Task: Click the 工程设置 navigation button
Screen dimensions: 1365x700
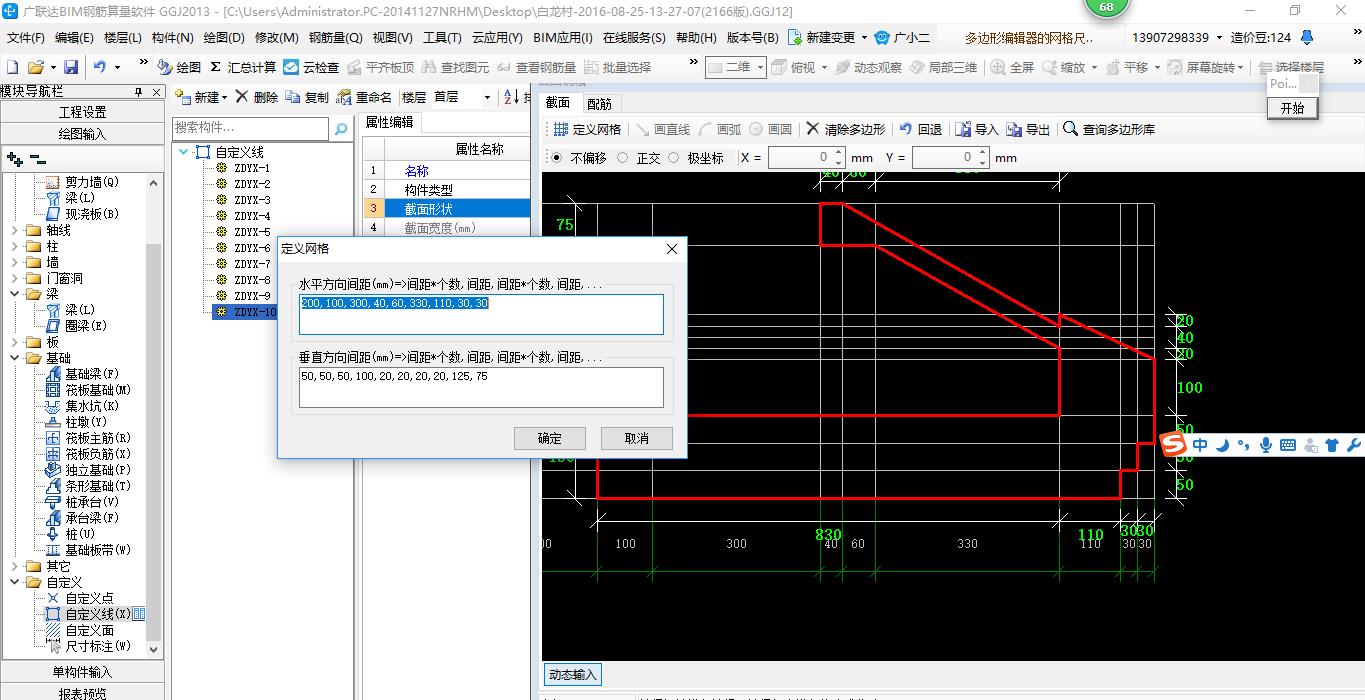Action: [82, 112]
